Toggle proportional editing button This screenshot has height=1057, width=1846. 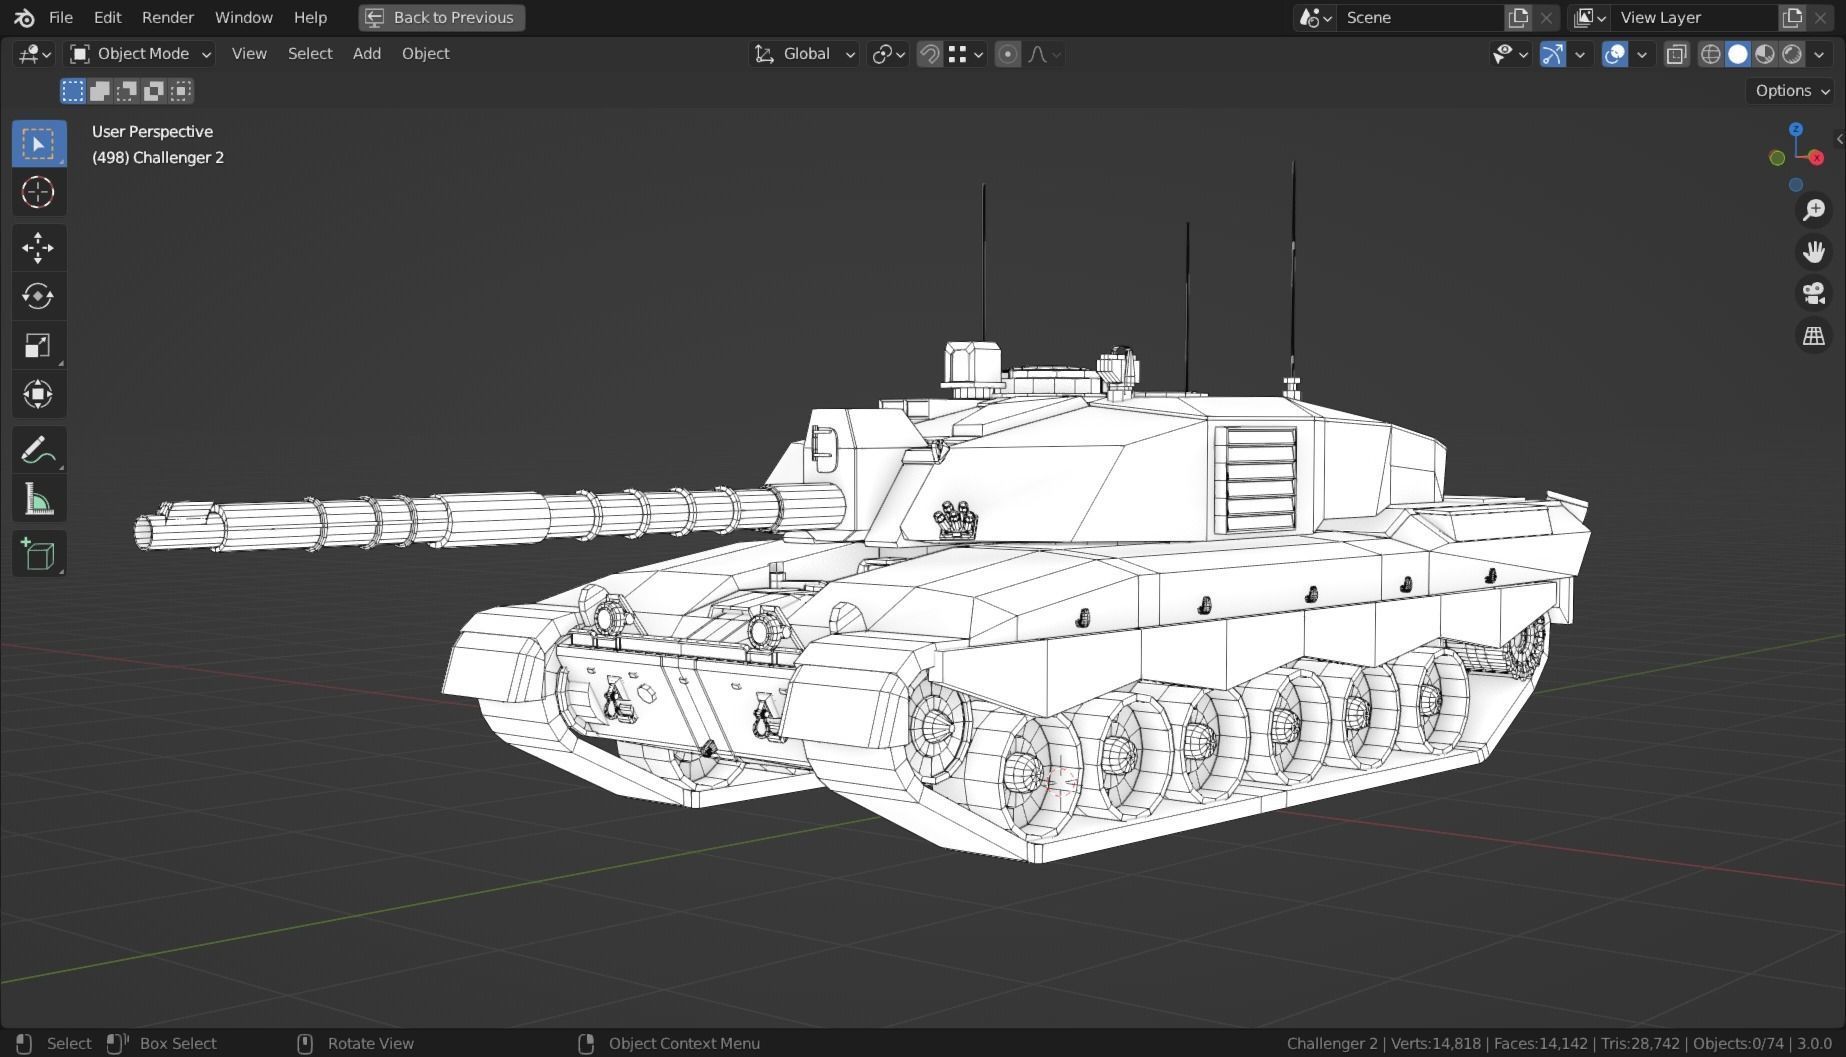point(1008,54)
